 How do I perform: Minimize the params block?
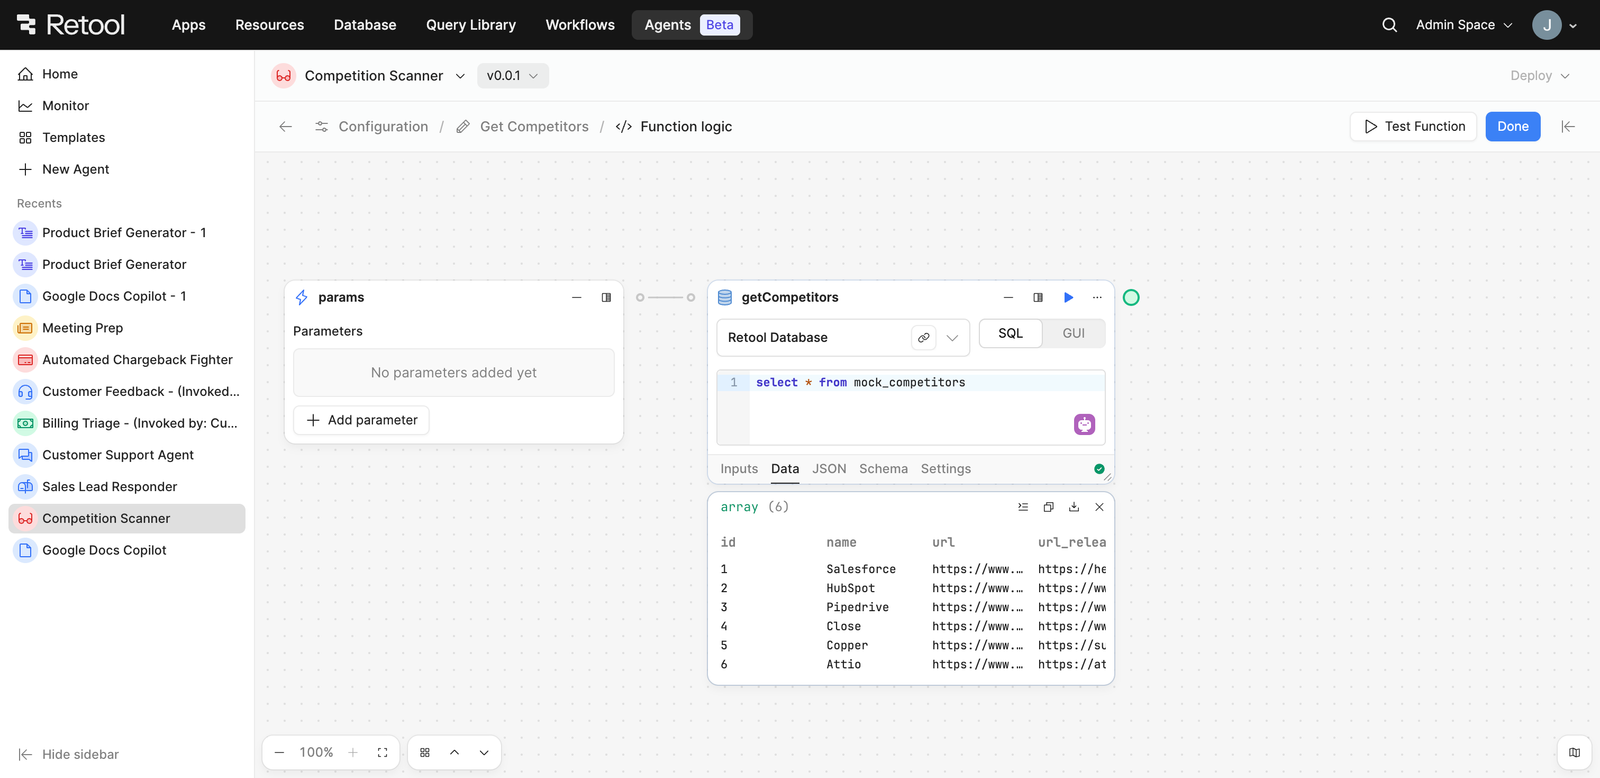577,298
